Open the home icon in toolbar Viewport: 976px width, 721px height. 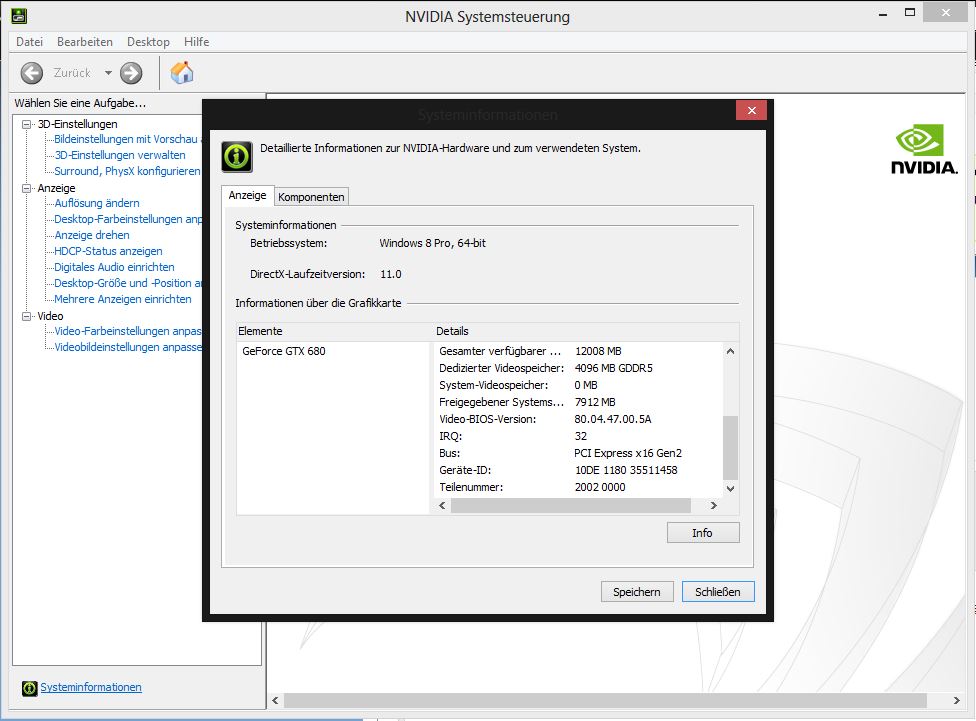point(182,73)
